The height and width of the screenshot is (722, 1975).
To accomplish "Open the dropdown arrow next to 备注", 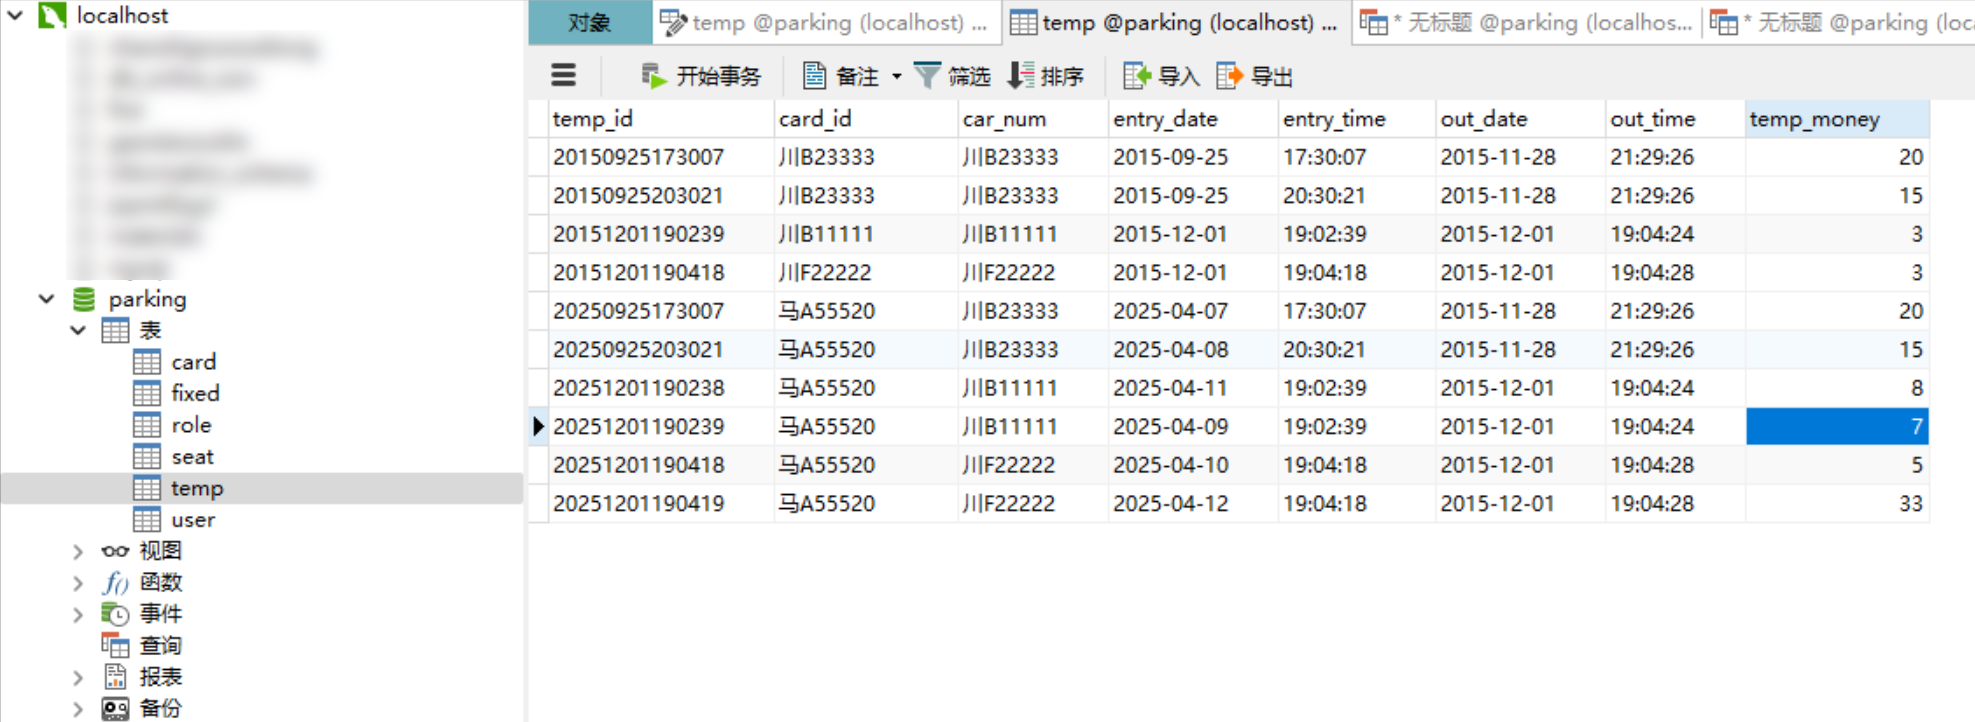I will pyautogui.click(x=896, y=76).
